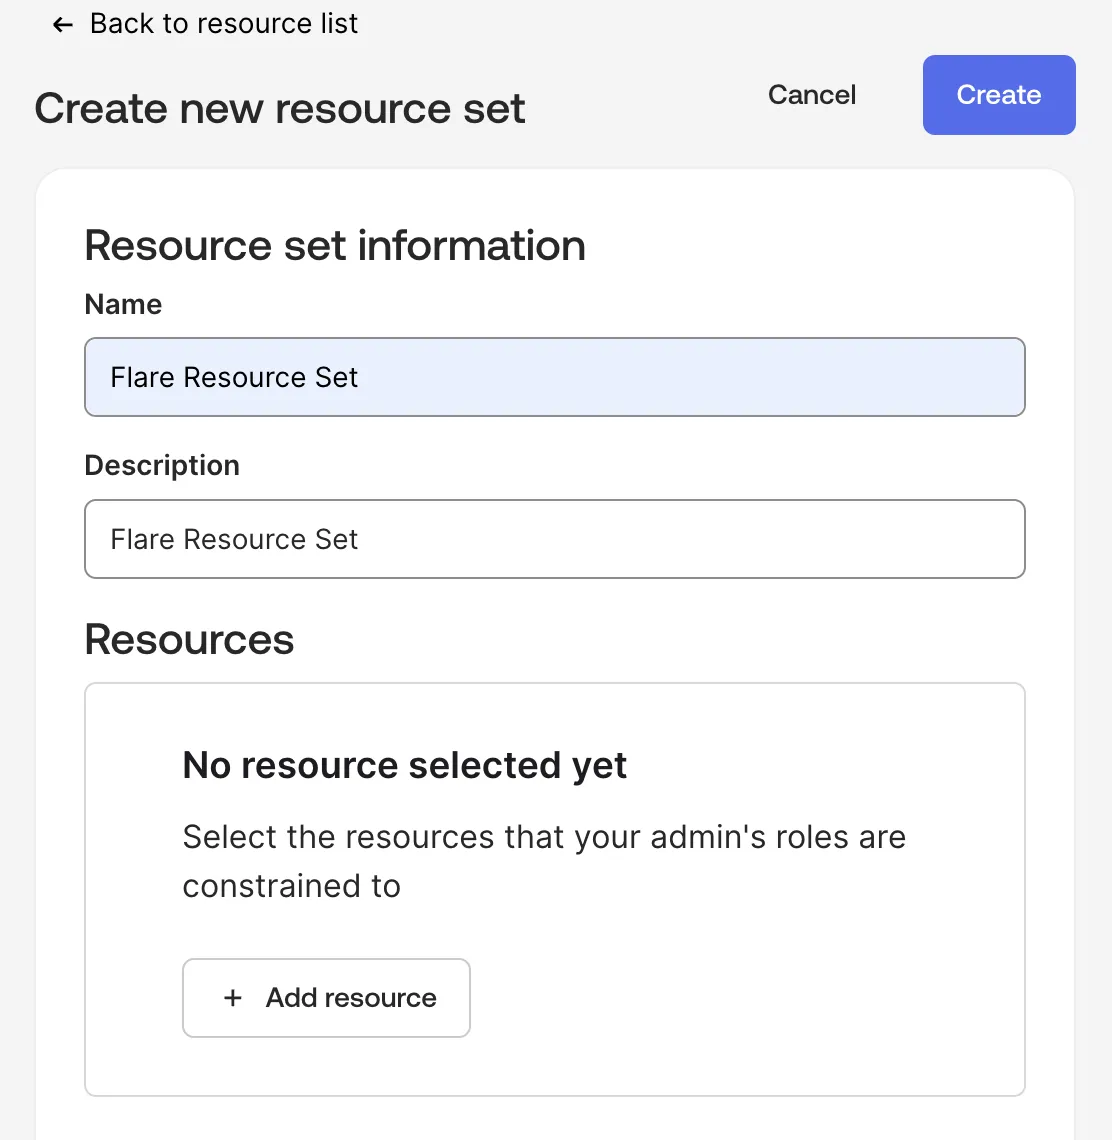Focus the Description input field
Image resolution: width=1112 pixels, height=1140 pixels.
pyautogui.click(x=555, y=539)
